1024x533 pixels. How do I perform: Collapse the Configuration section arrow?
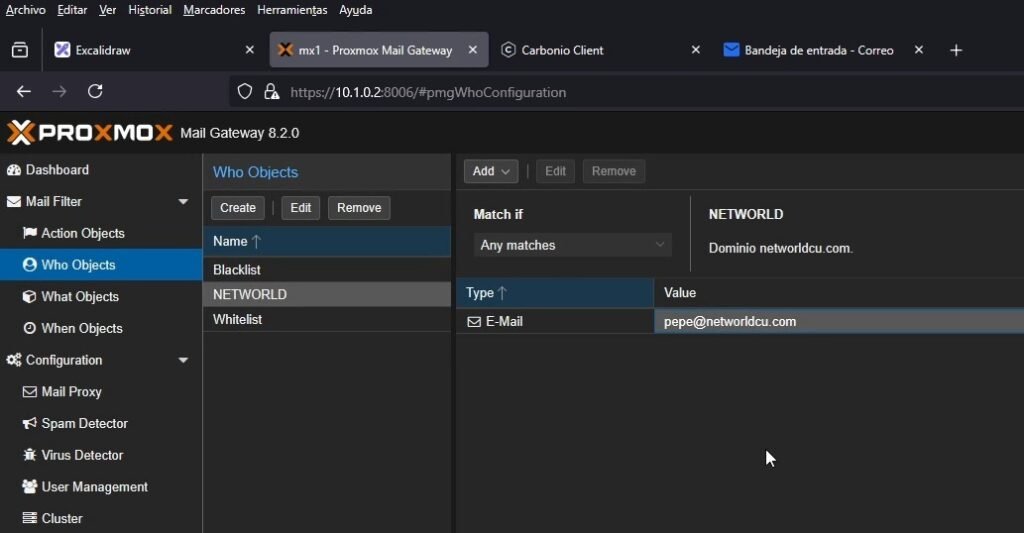pos(184,360)
